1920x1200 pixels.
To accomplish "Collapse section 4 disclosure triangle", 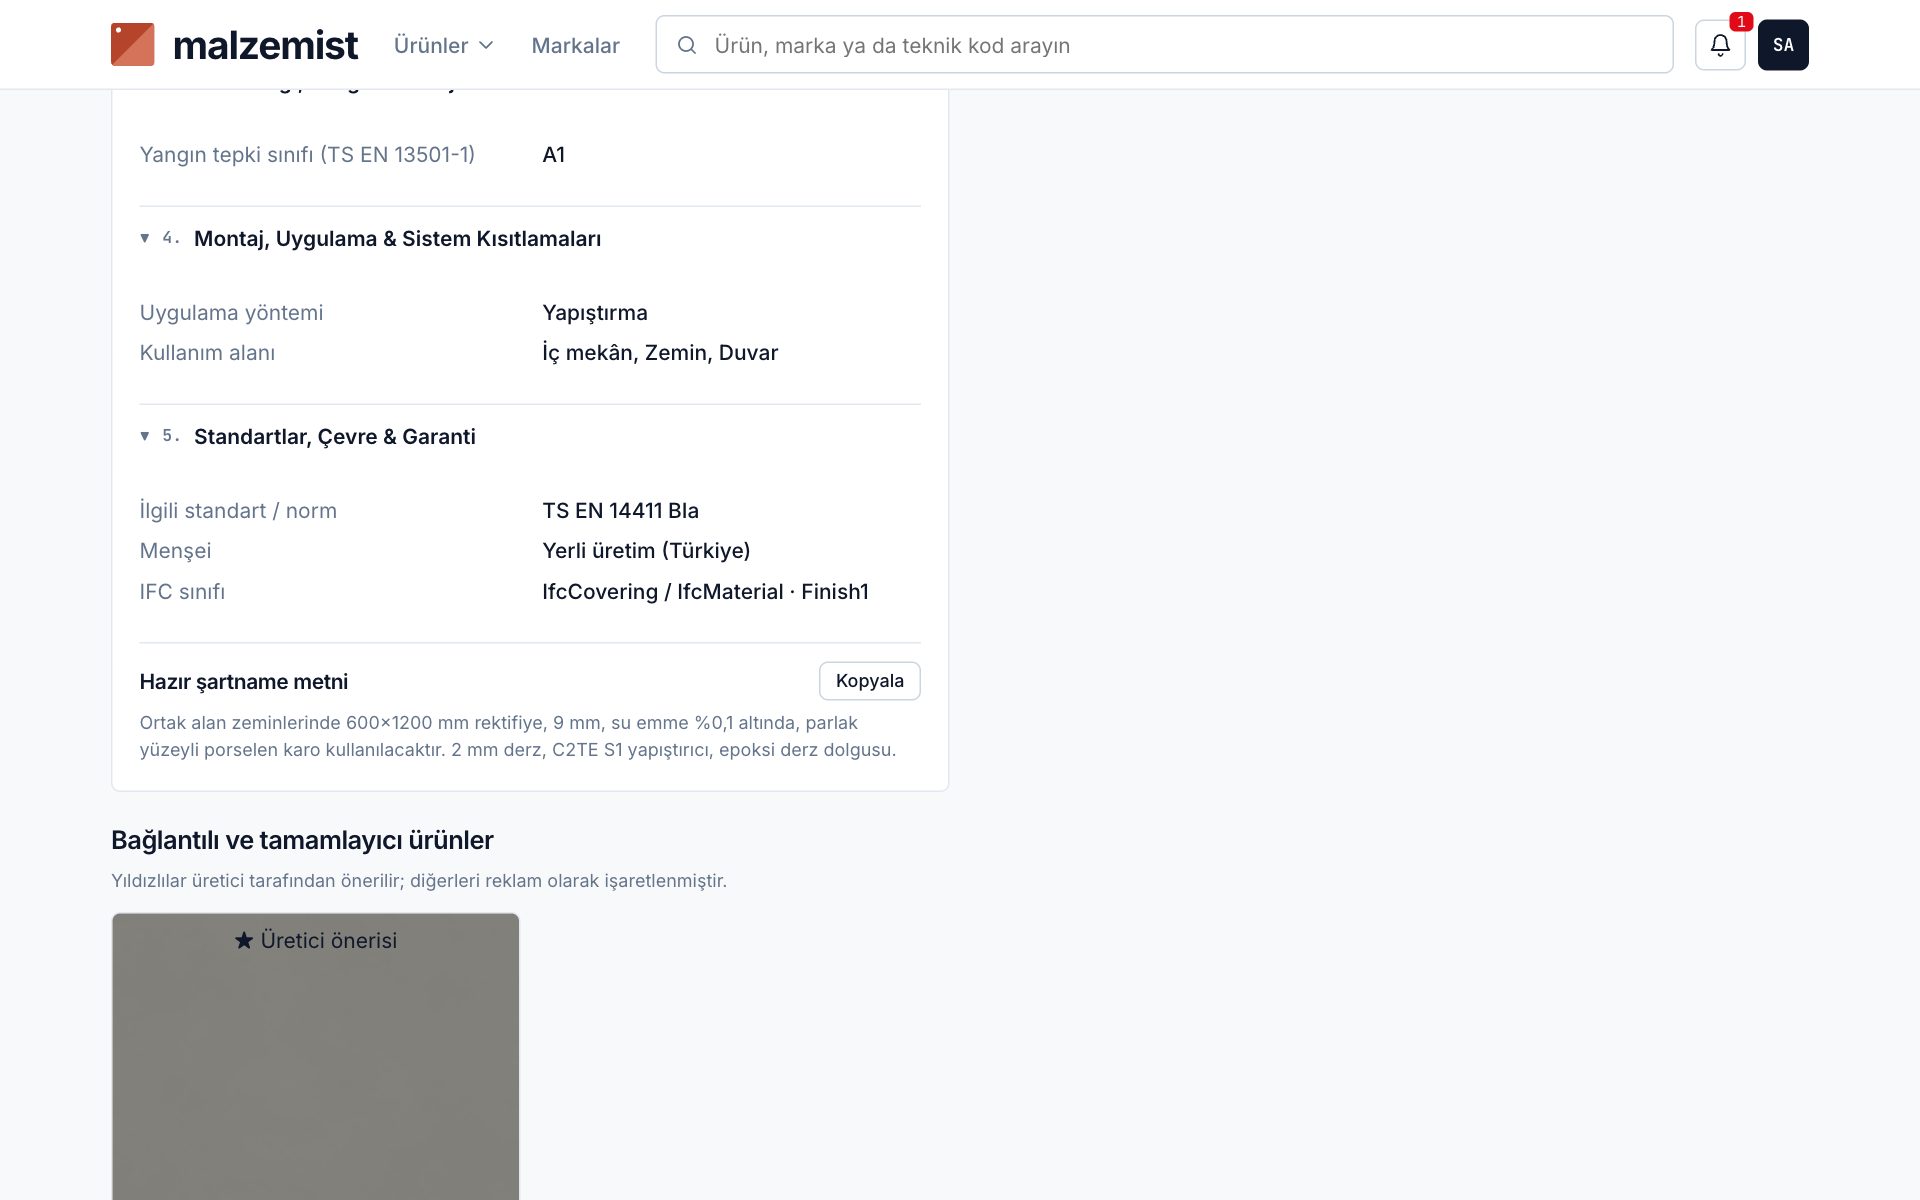I will click(145, 238).
